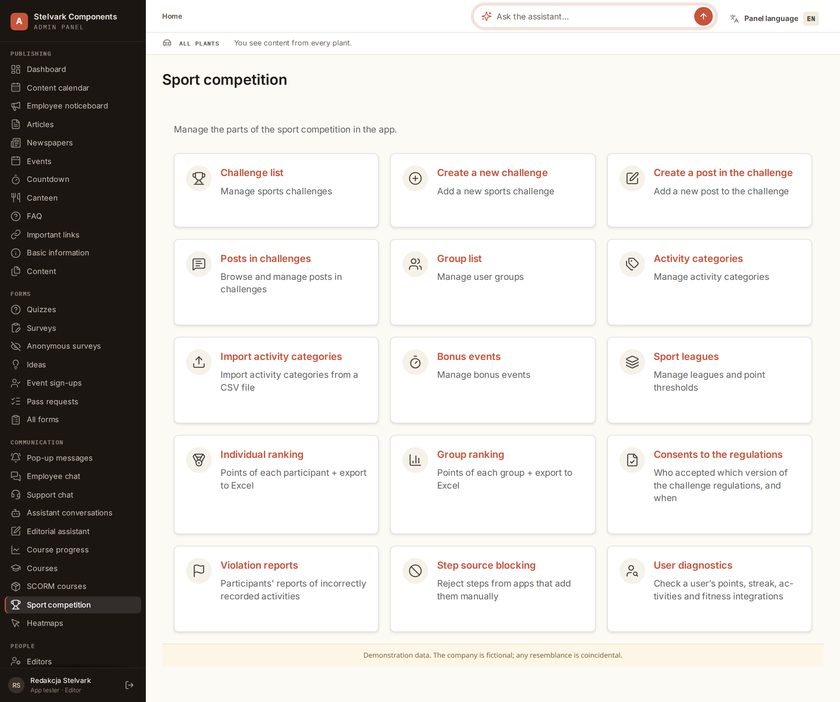The image size is (840, 702).
Task: Navigate to the Home breadcrumb
Action: tap(172, 17)
